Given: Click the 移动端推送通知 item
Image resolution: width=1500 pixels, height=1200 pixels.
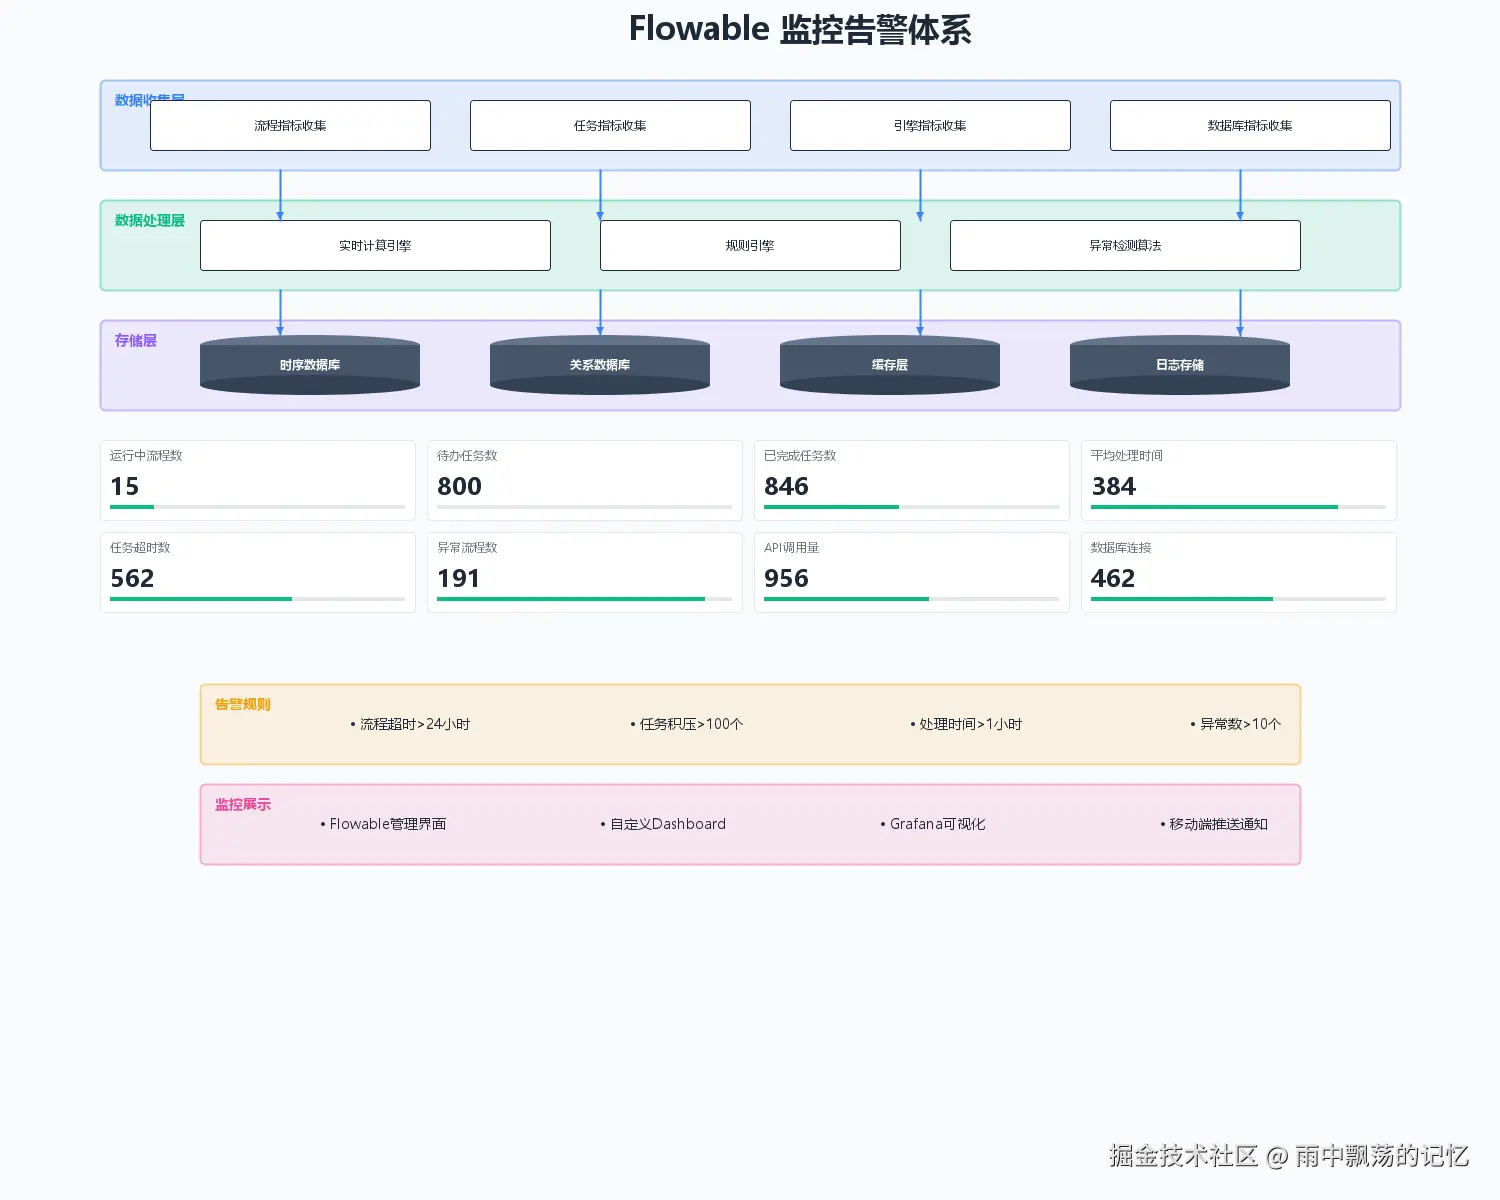Looking at the screenshot, I should point(1214,824).
